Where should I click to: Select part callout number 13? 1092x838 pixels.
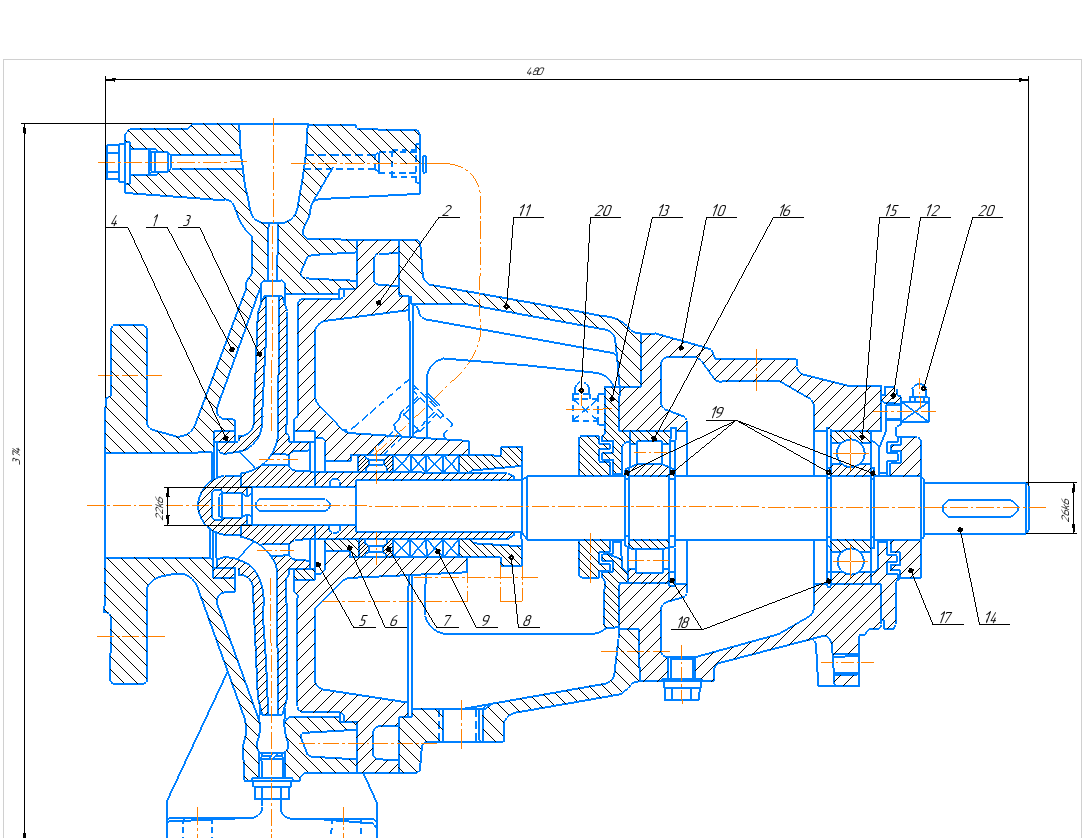click(x=663, y=210)
